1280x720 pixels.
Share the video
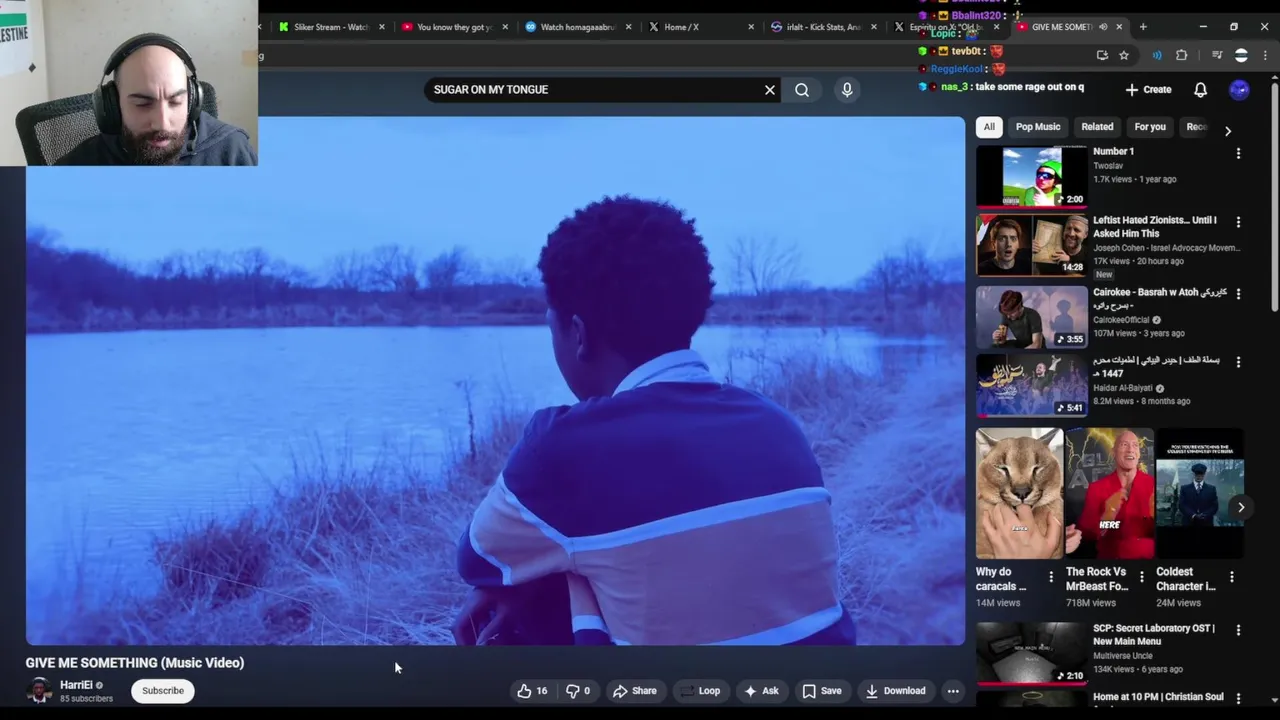point(635,691)
